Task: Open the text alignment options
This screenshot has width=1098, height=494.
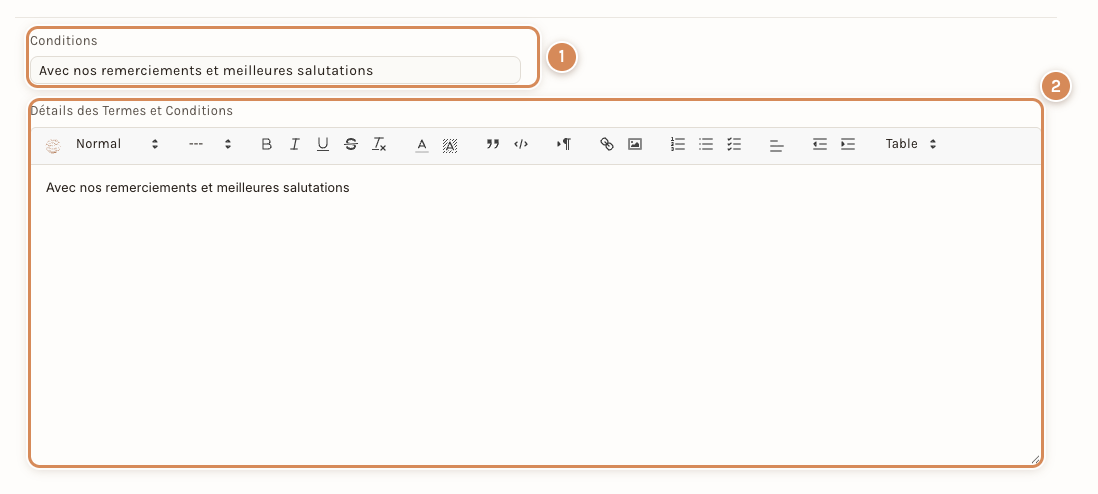Action: coord(777,146)
